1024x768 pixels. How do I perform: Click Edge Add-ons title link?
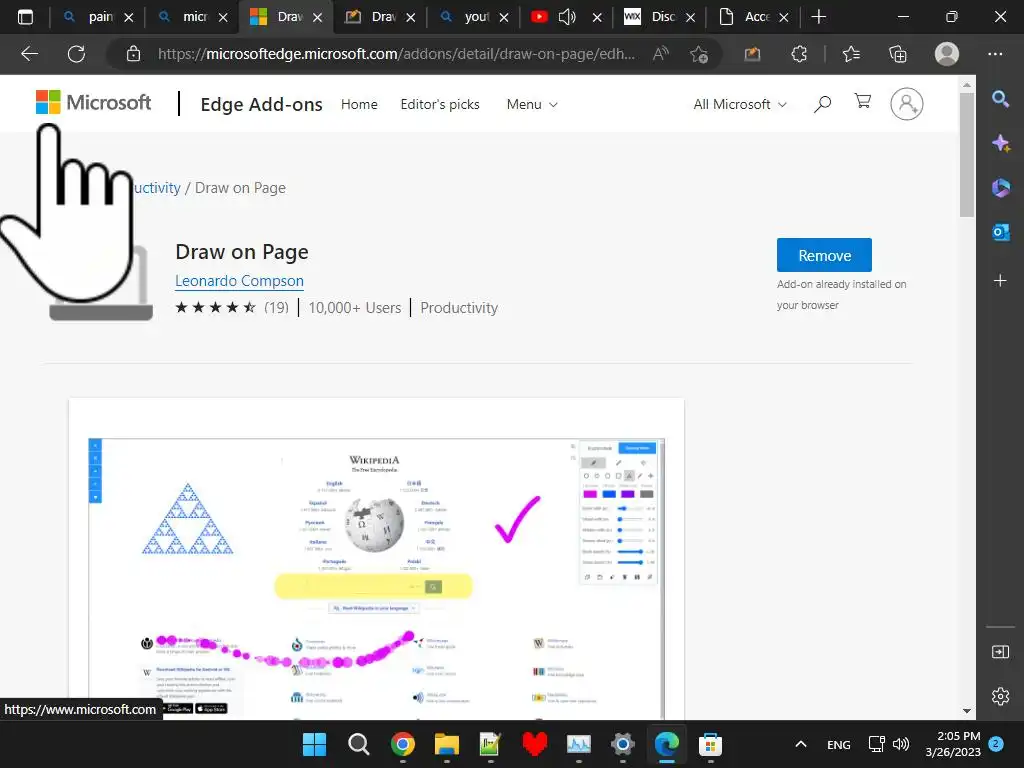click(x=261, y=104)
